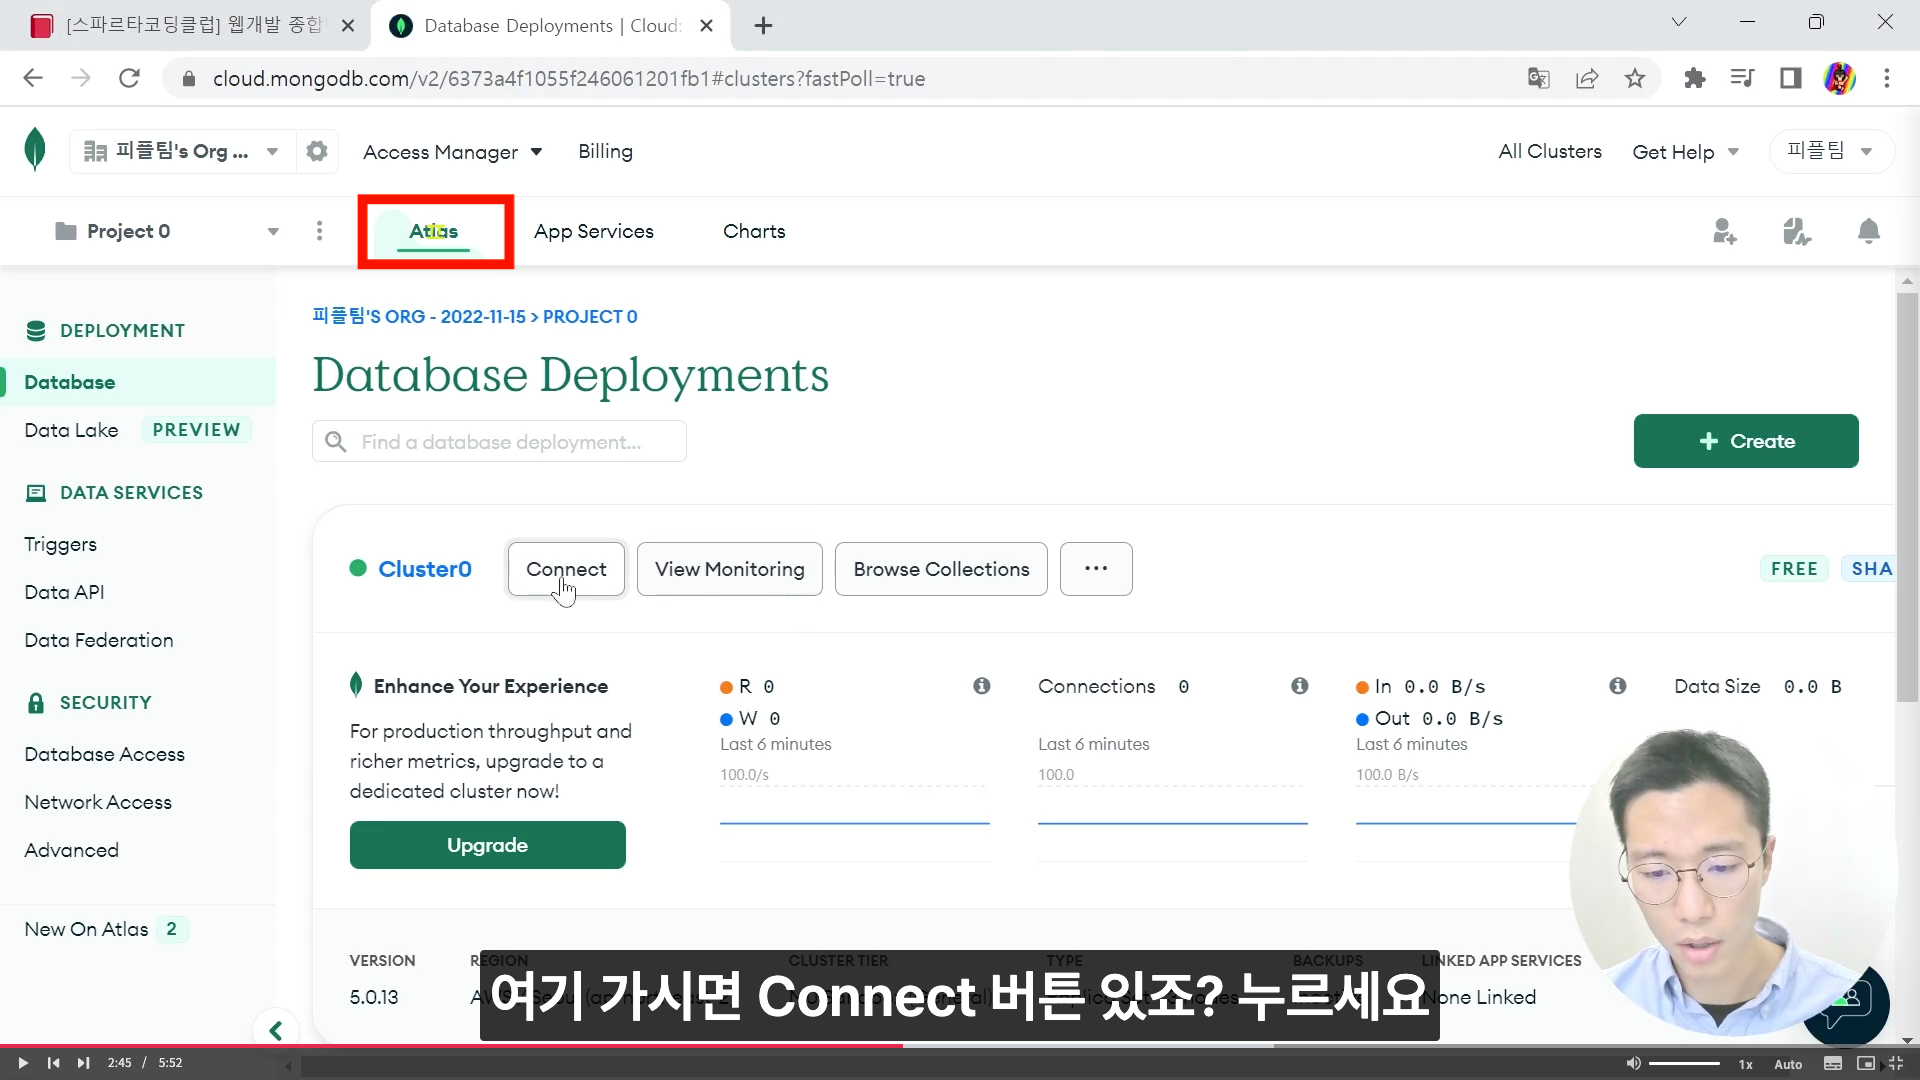1920x1080 pixels.
Task: Mute the video speaker icon
Action: 1633,1063
